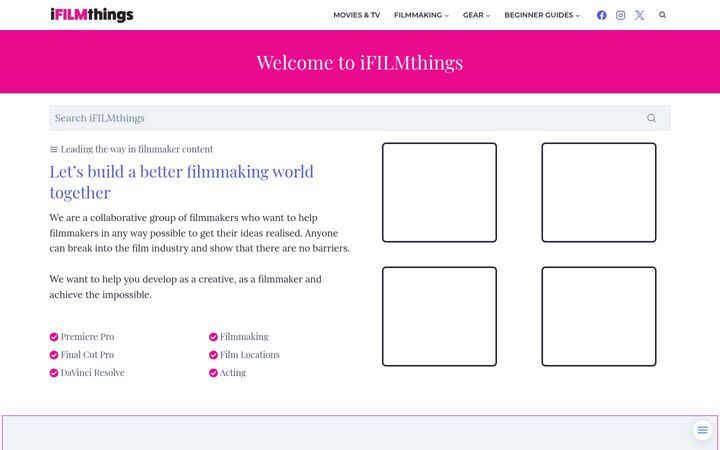720x450 pixels.
Task: Click the bottom-left empty image card
Action: (x=439, y=316)
